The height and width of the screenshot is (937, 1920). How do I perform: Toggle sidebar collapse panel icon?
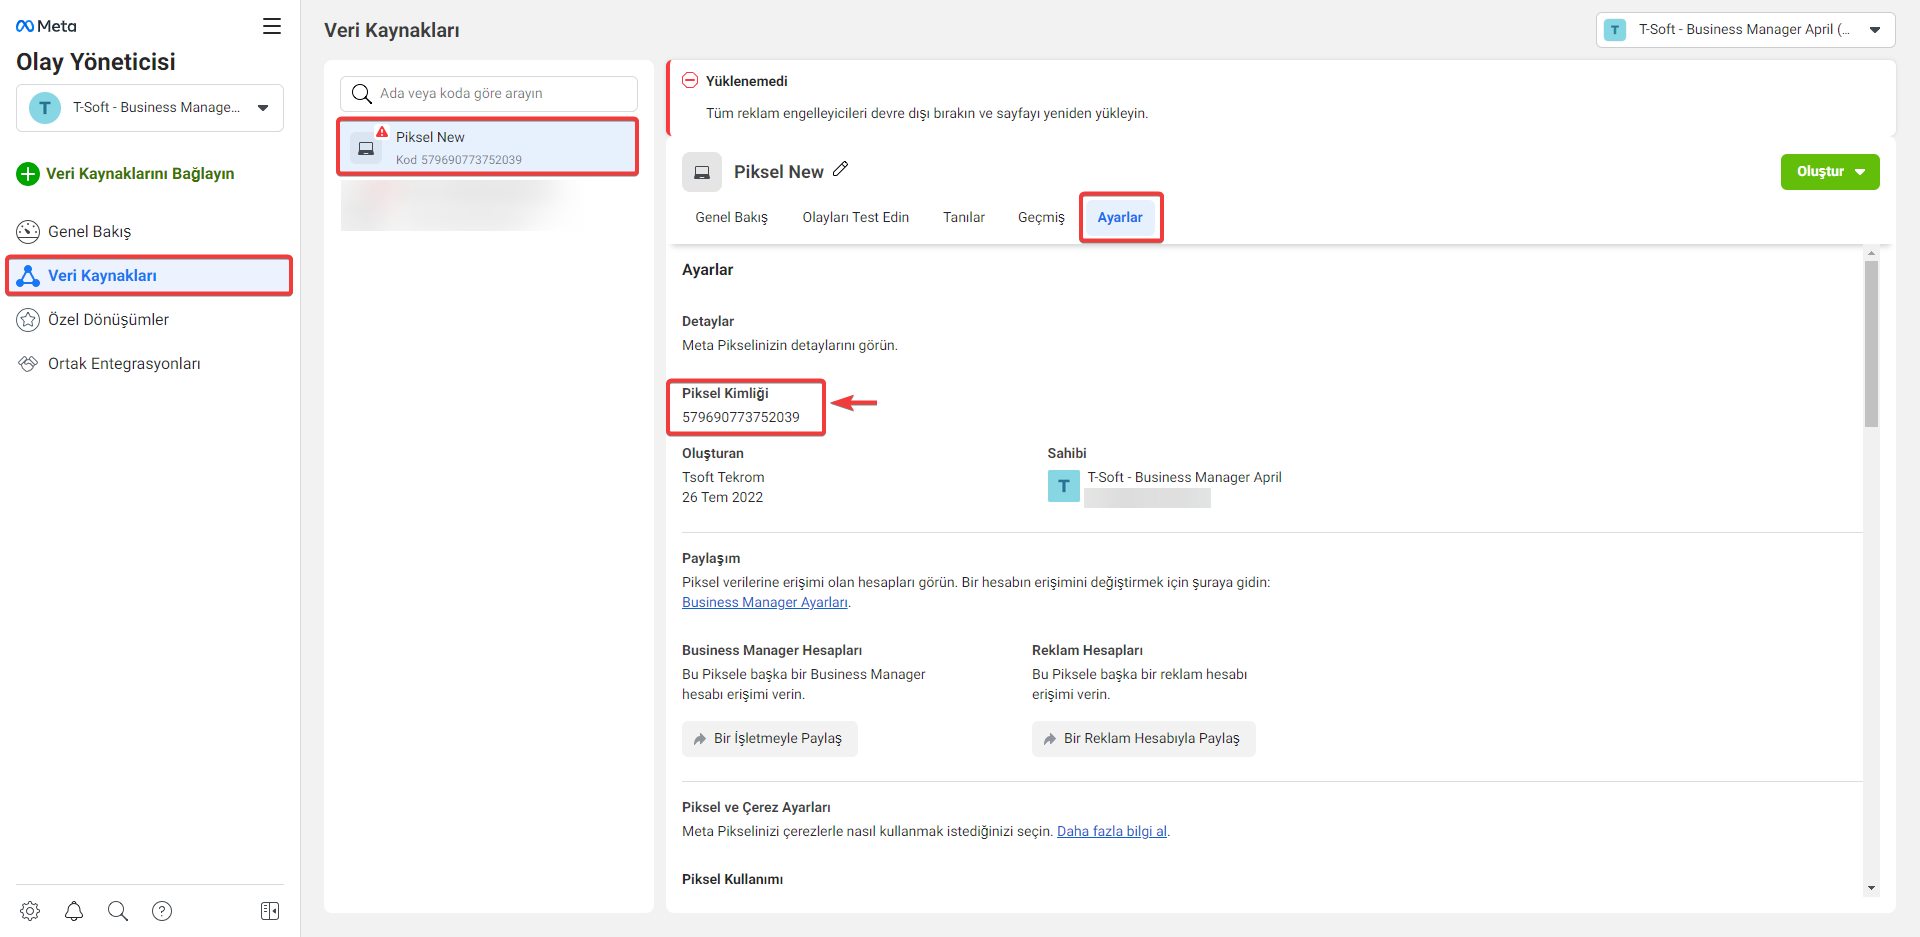(270, 911)
